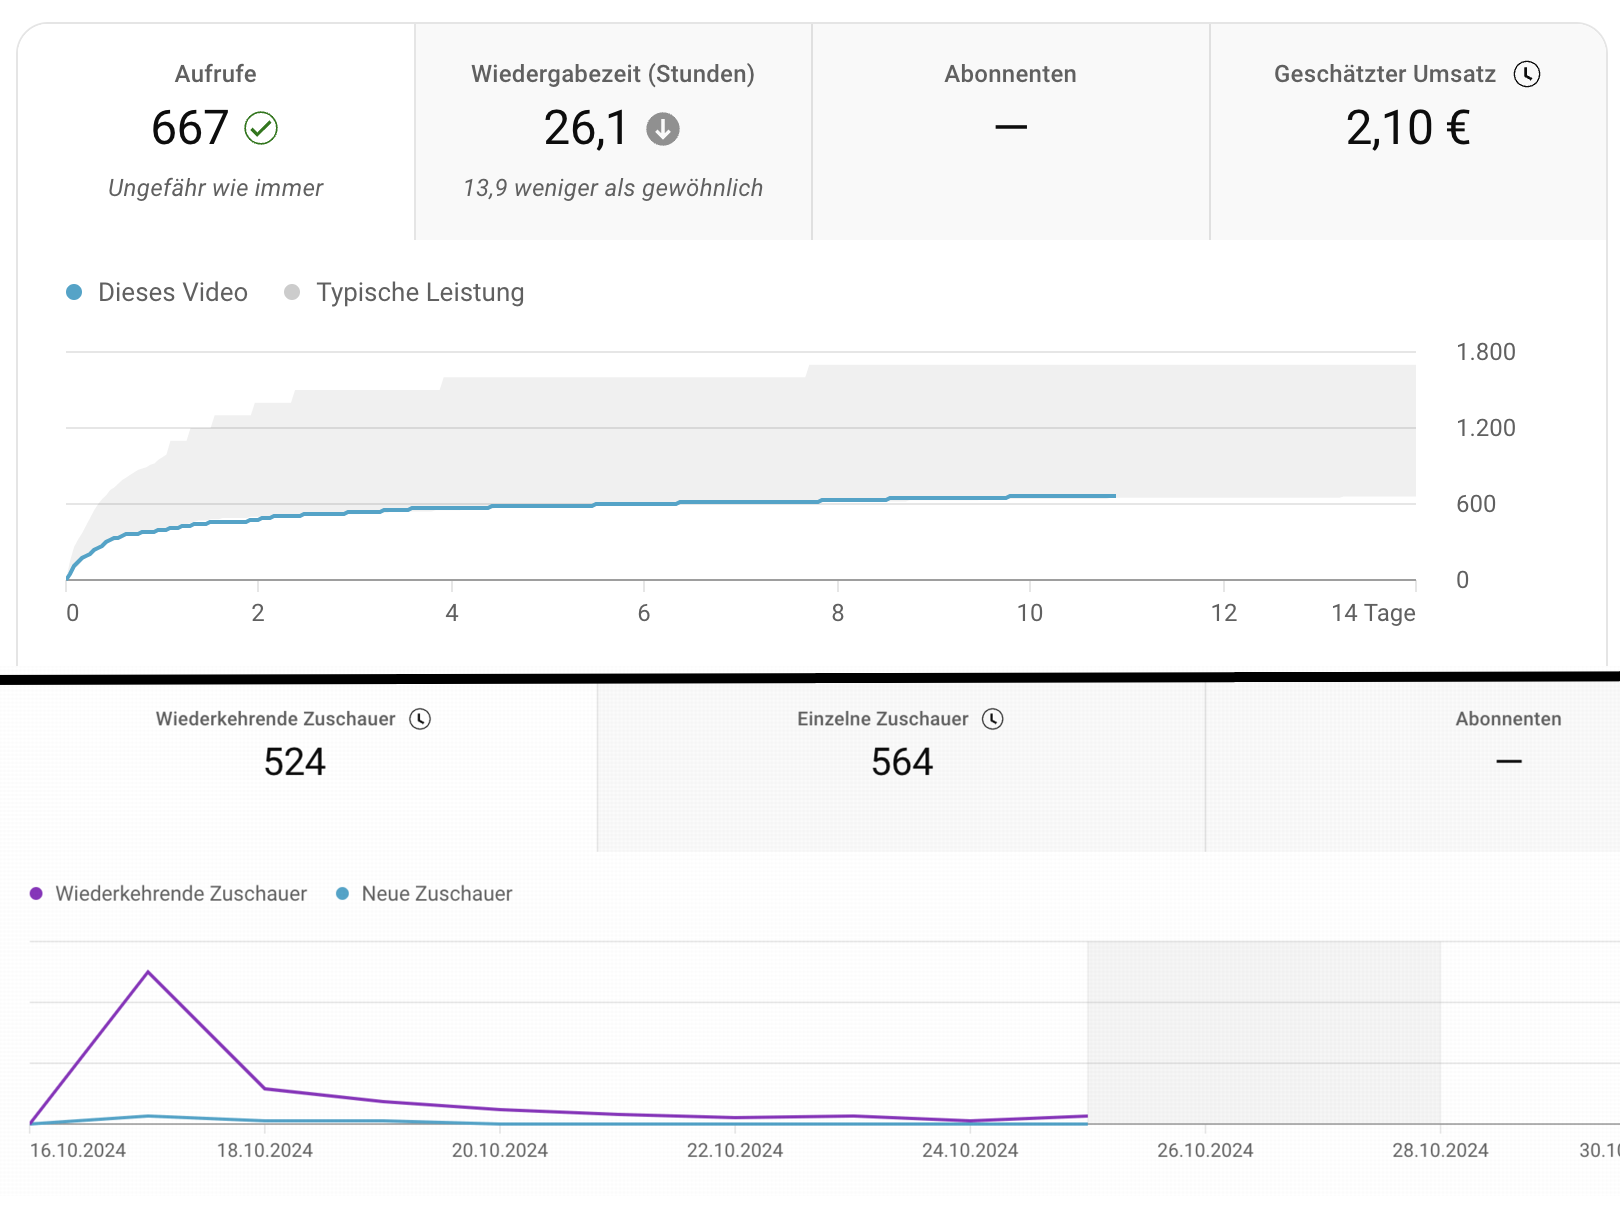Click clock icon next to Wiederkehrende Zuschauer
The height and width of the screenshot is (1214, 1620).
coord(420,719)
